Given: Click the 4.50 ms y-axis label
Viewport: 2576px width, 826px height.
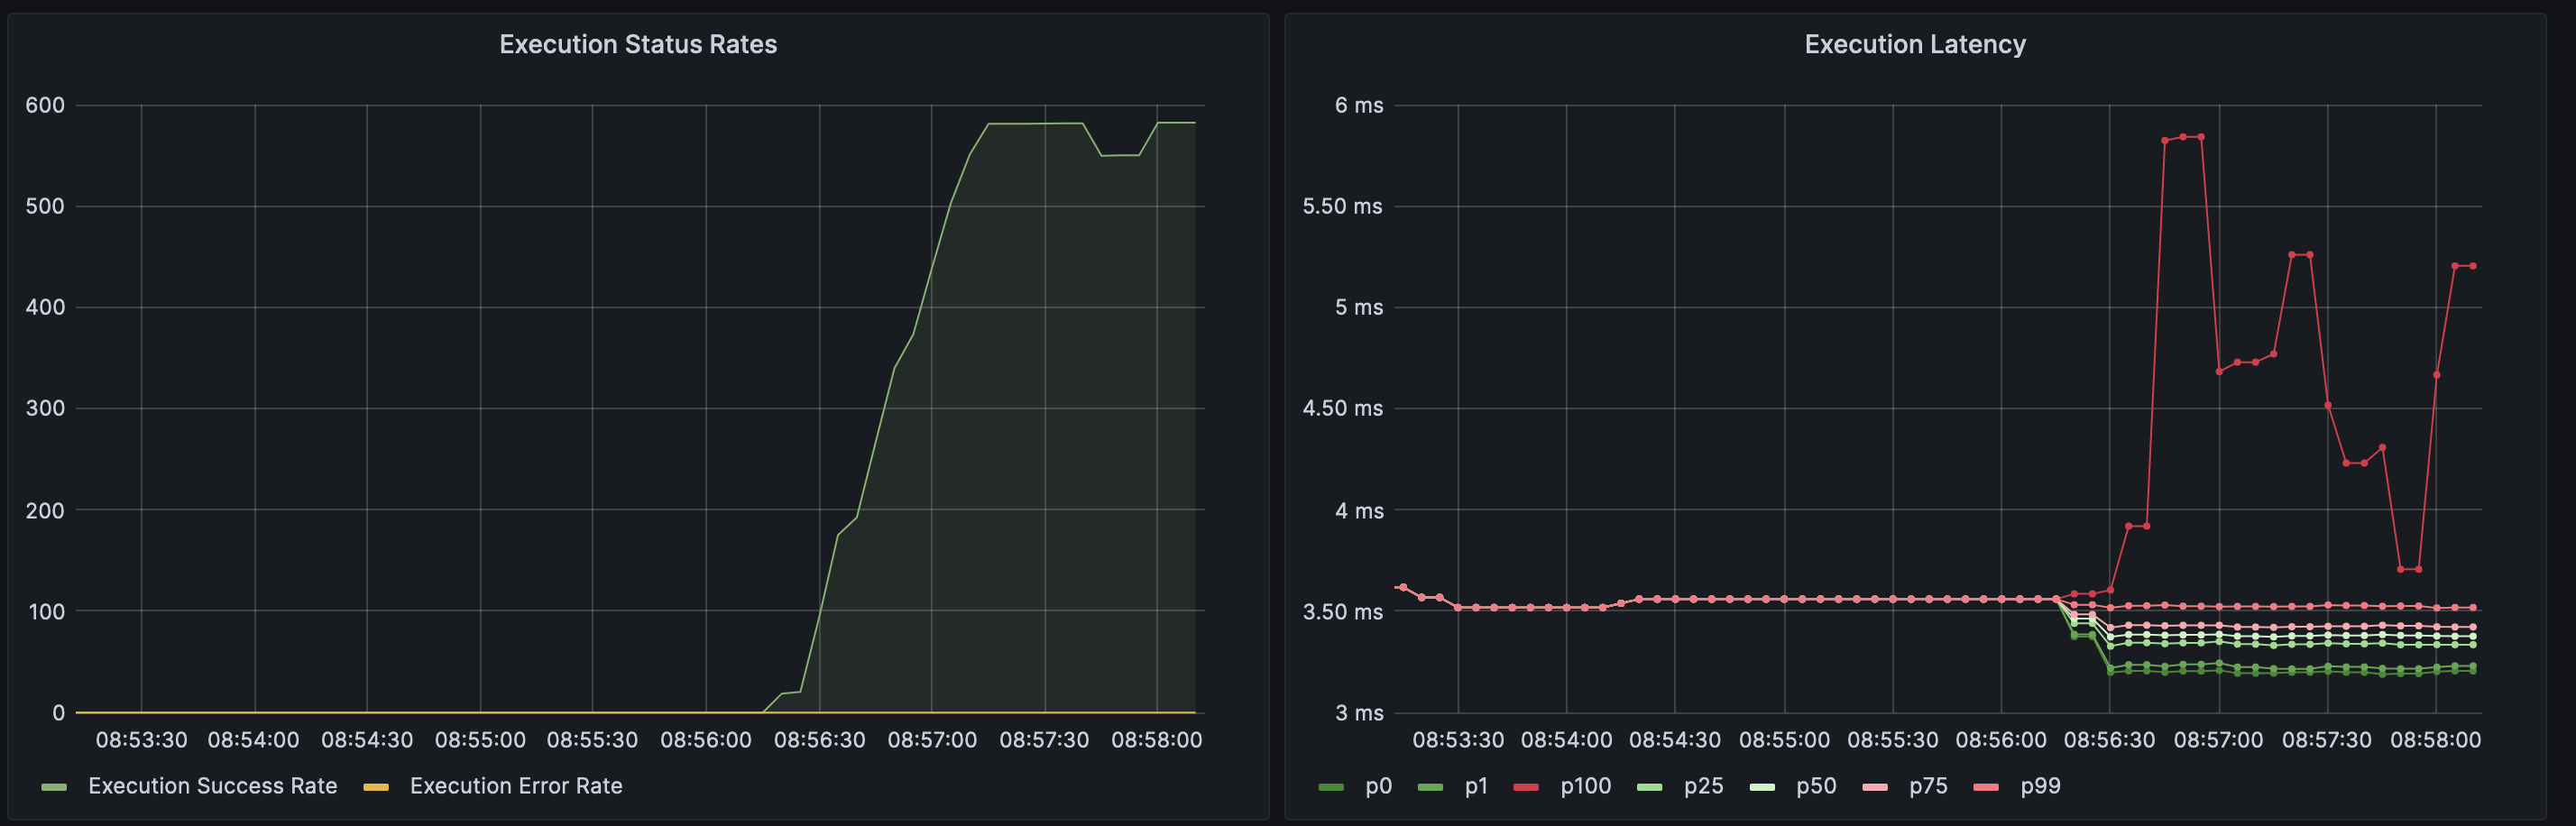Looking at the screenshot, I should 1342,408.
